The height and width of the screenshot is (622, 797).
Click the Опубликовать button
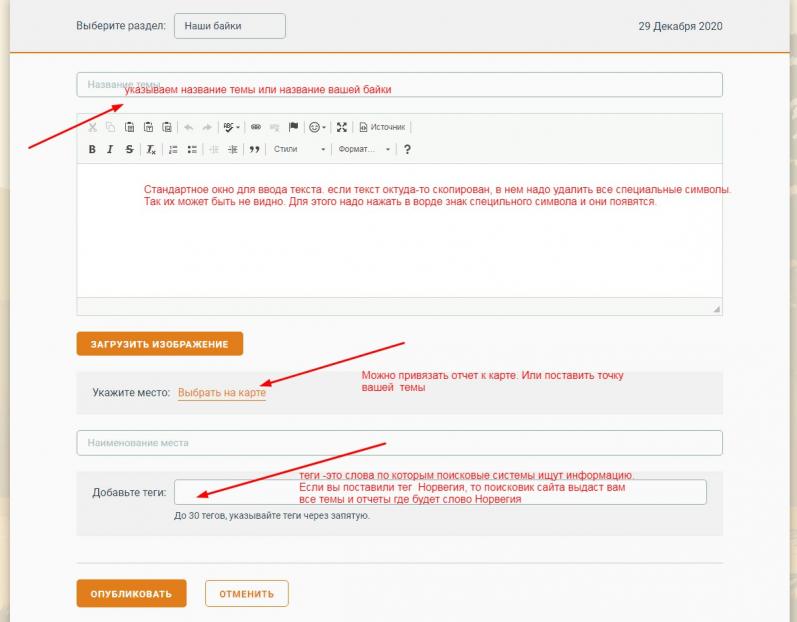click(132, 594)
